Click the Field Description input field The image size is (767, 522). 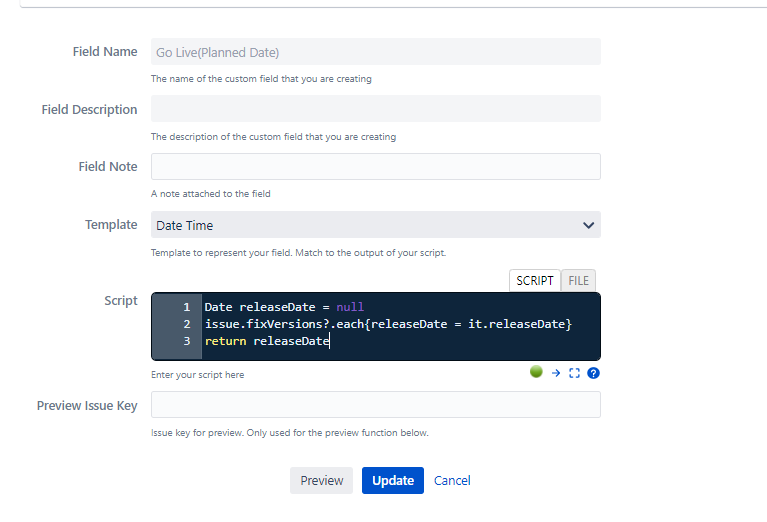[376, 109]
